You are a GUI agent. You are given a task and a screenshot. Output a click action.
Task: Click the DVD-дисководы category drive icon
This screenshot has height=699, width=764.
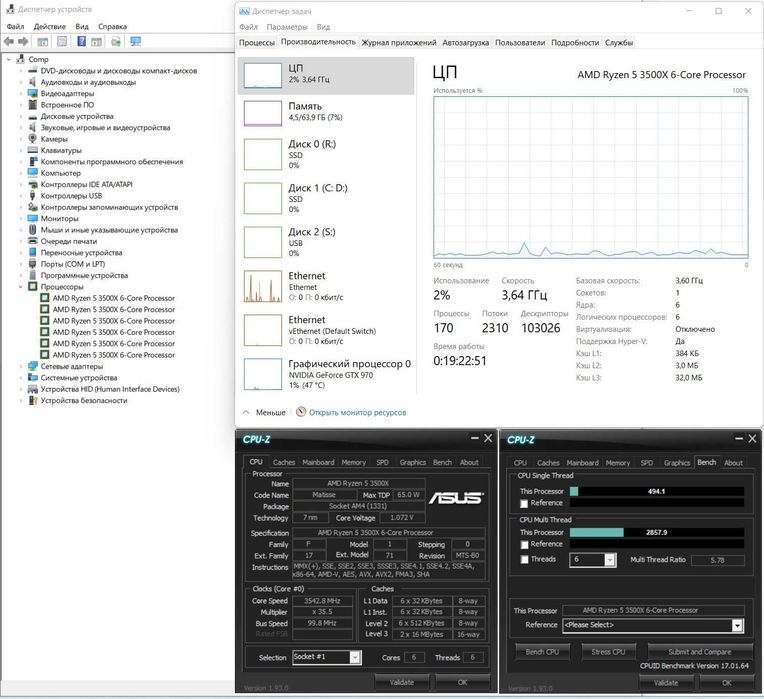coord(33,71)
